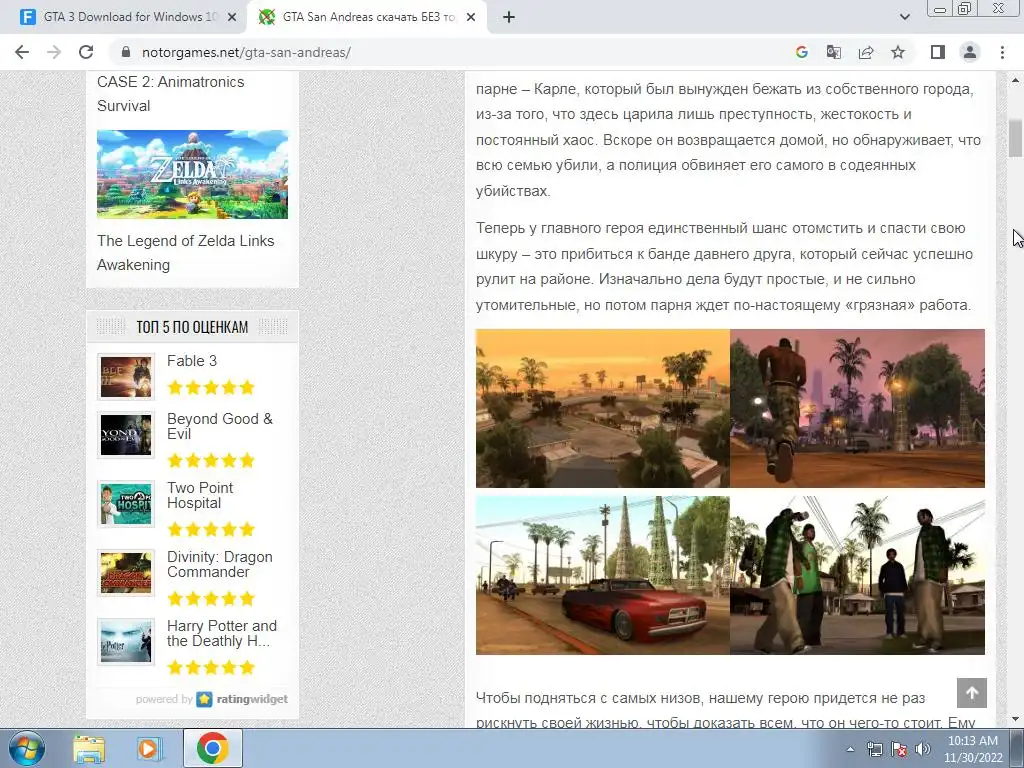Open CASE 2: Animatronics Survival link
The width and height of the screenshot is (1024, 768).
coord(170,93)
